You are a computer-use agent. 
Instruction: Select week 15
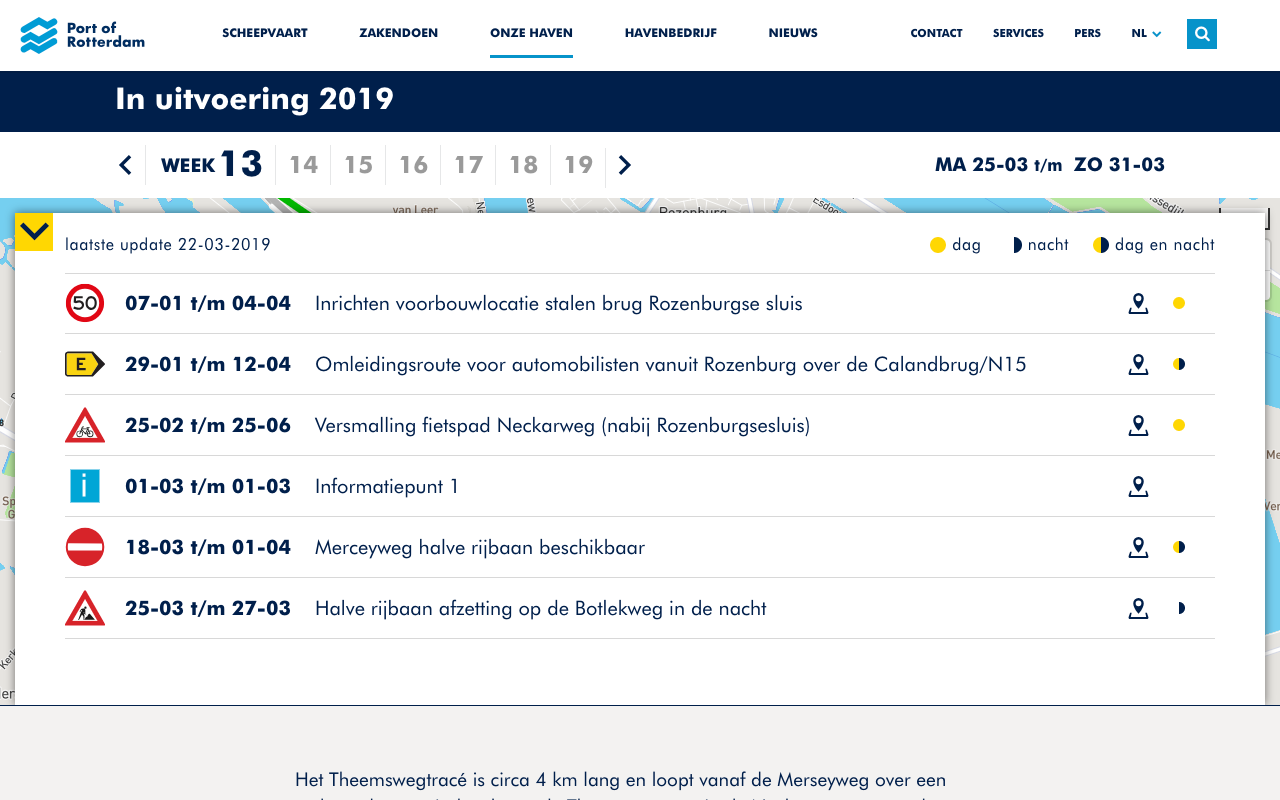click(358, 165)
